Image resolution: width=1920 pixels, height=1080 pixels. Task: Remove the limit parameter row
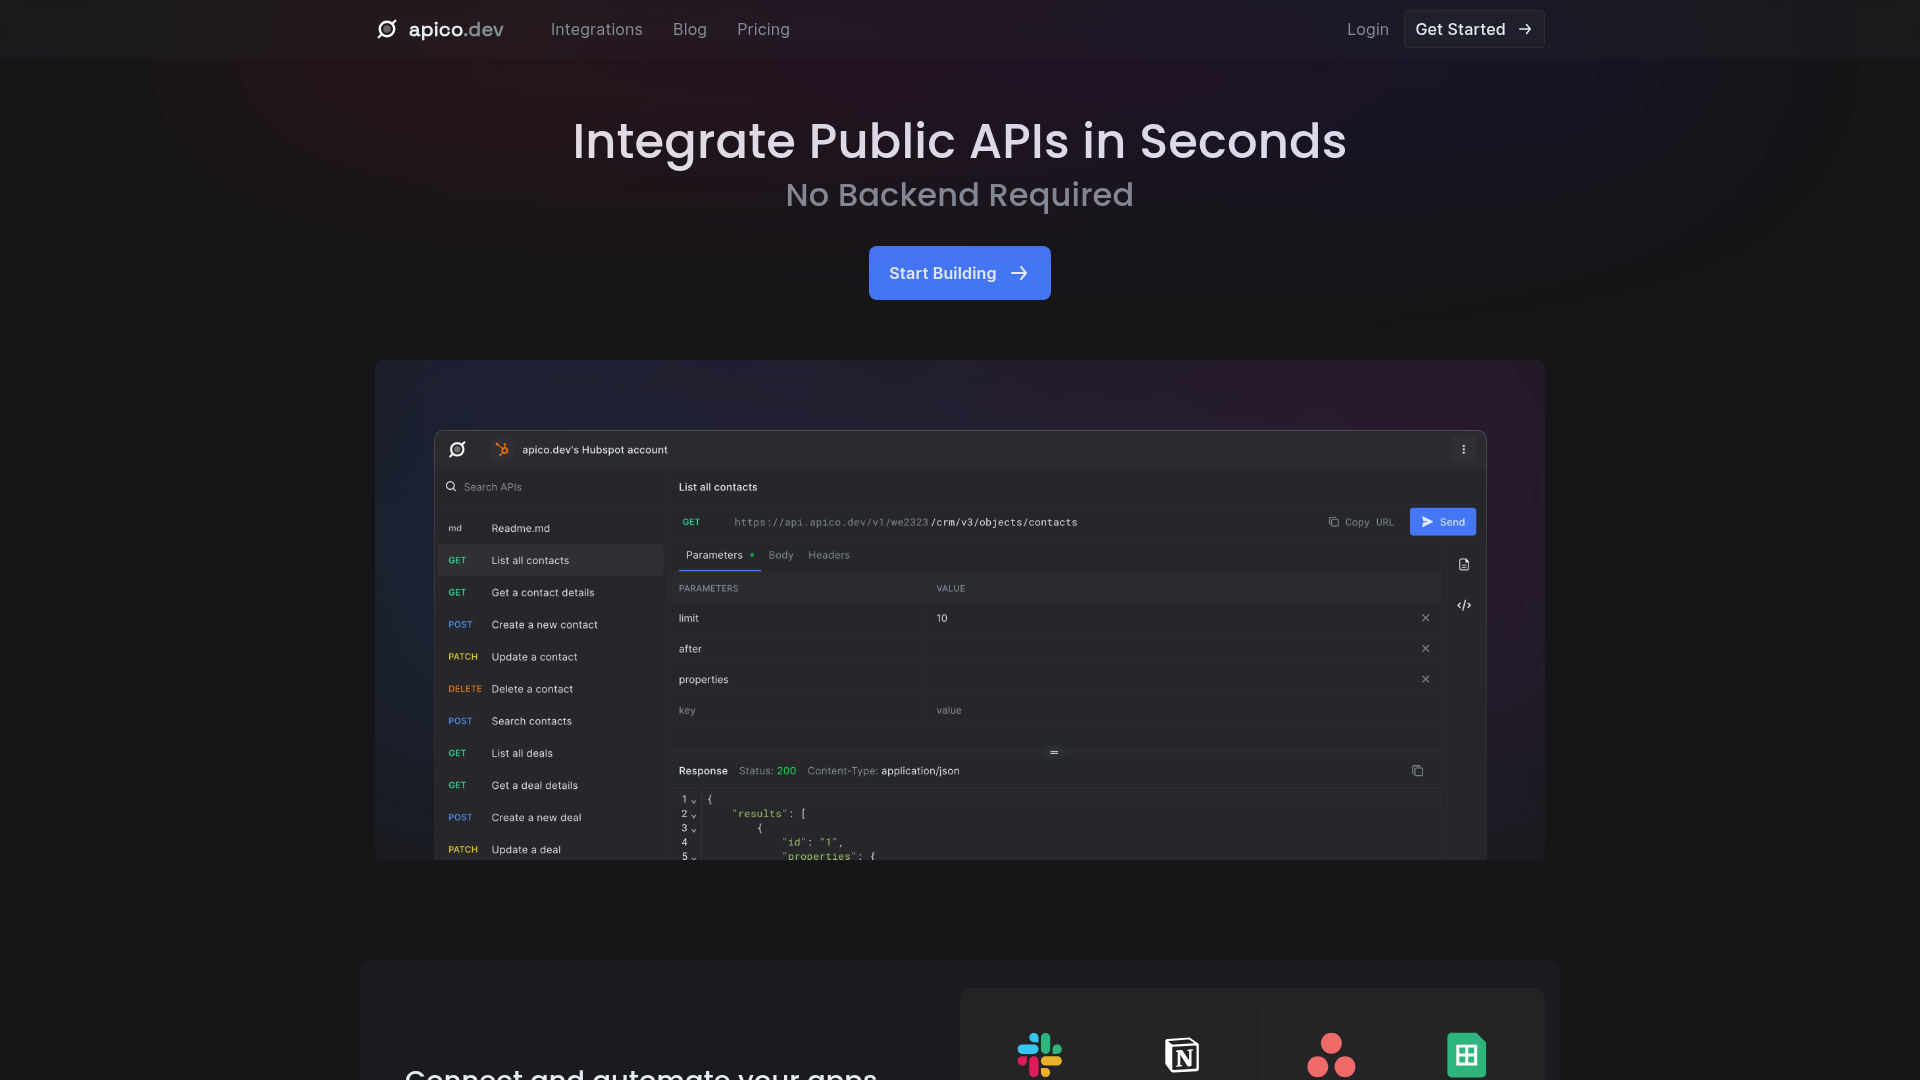click(1425, 618)
